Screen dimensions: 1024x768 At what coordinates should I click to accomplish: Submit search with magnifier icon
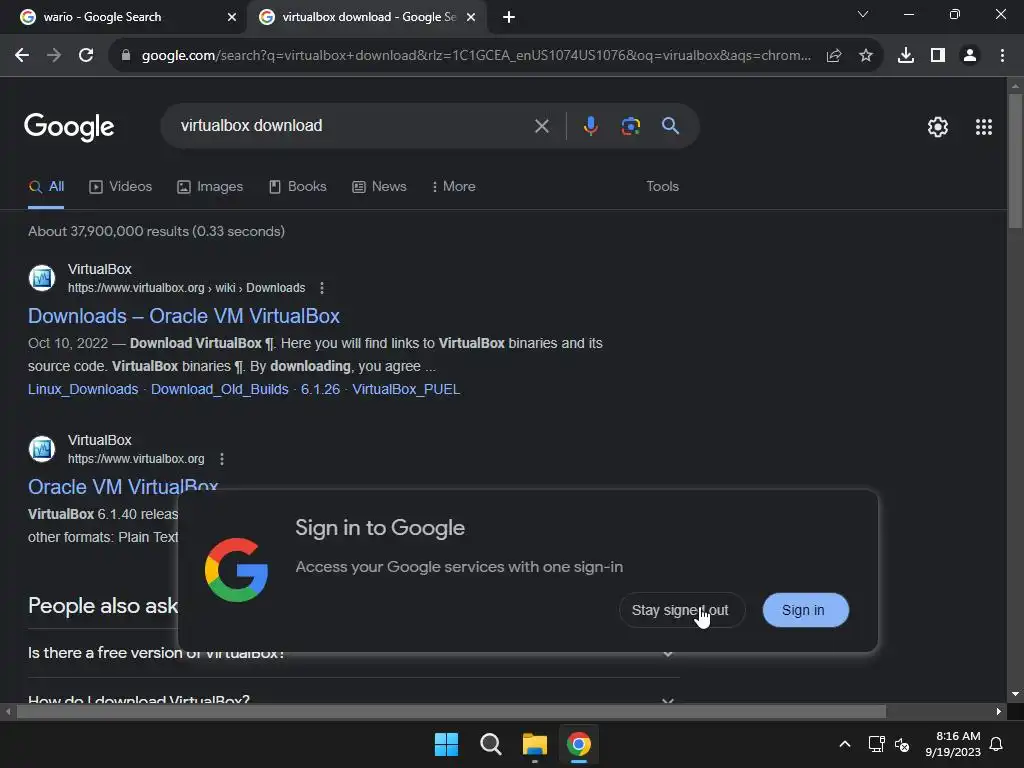671,125
